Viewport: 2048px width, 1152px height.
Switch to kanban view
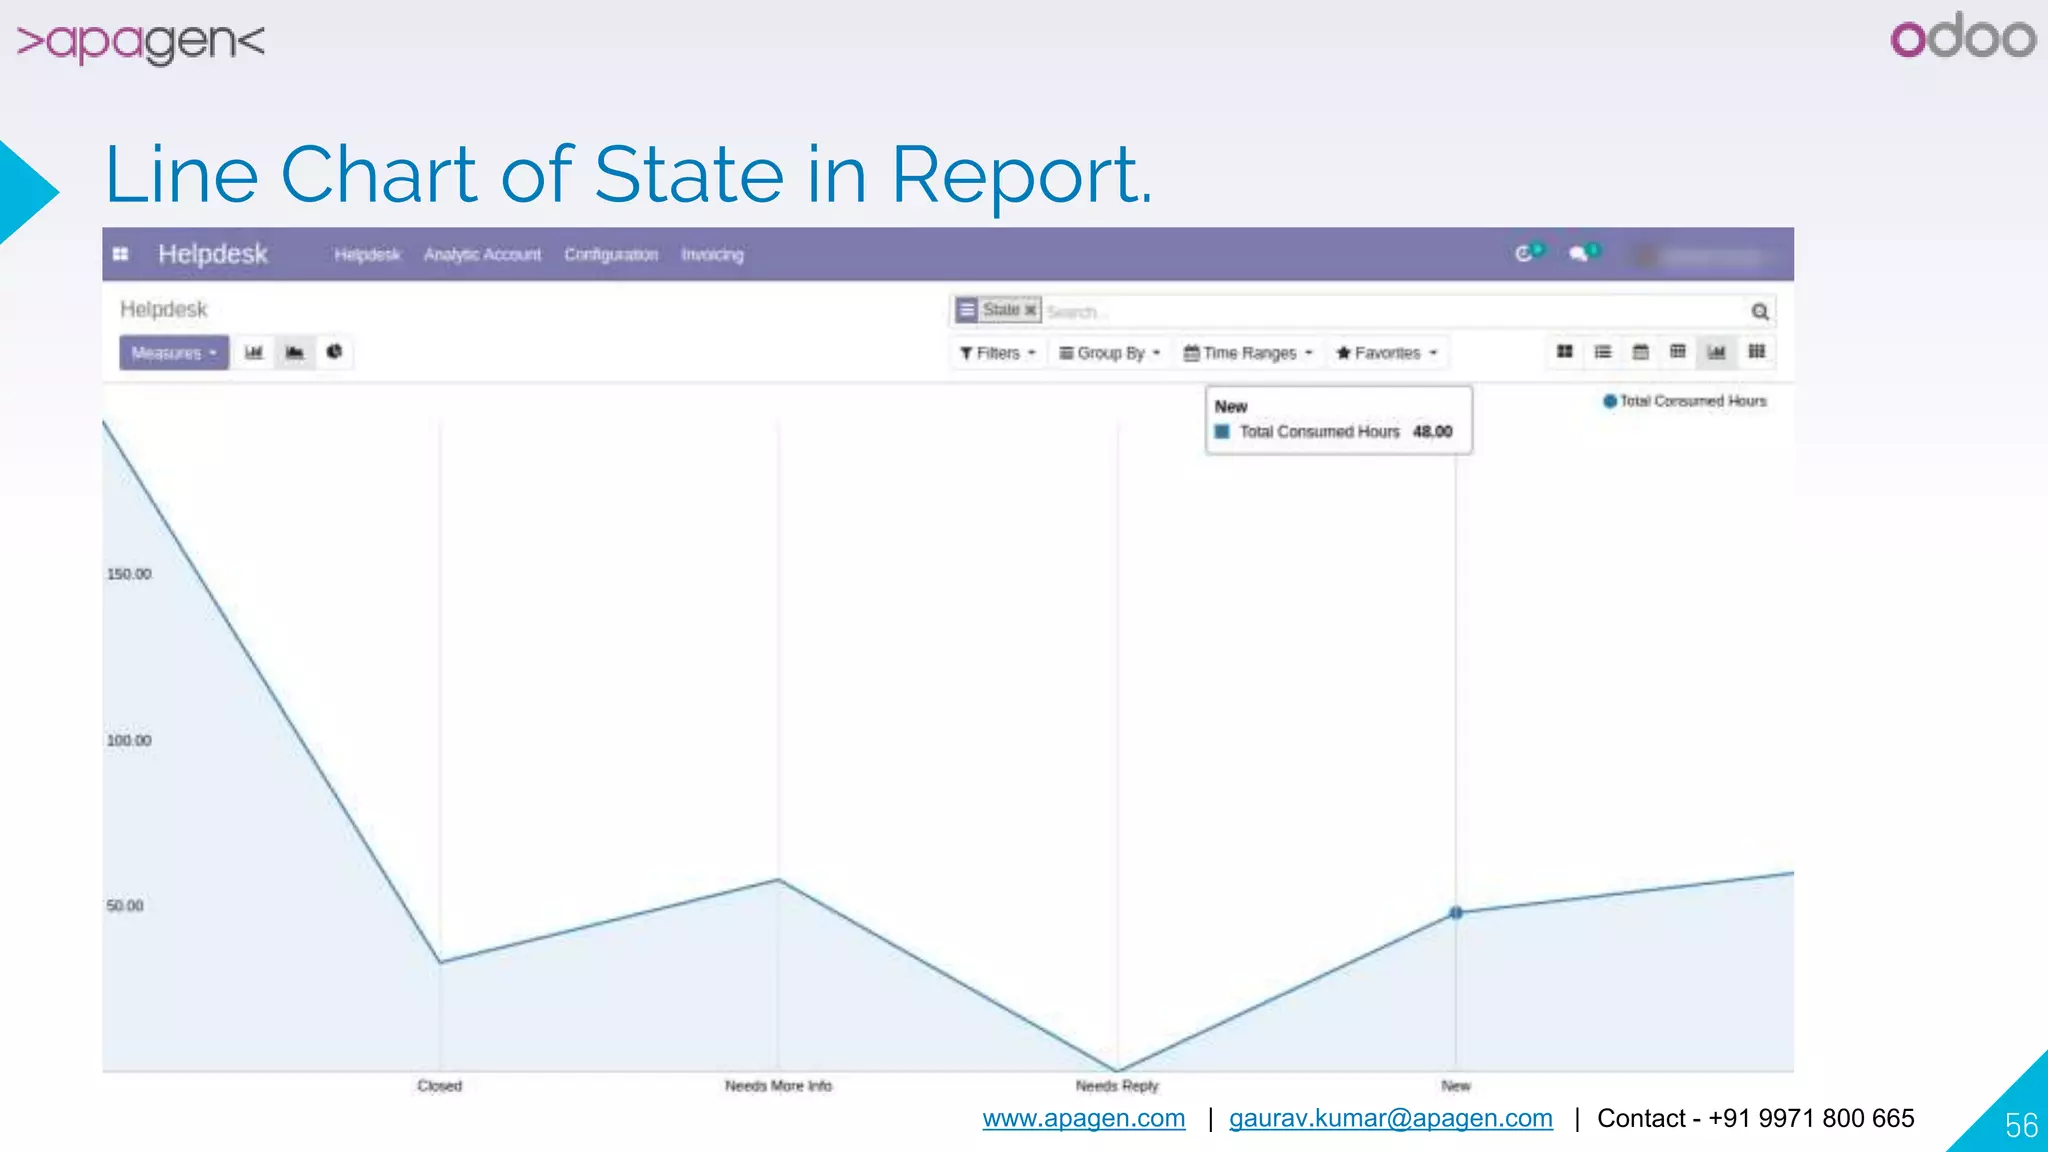point(1565,352)
